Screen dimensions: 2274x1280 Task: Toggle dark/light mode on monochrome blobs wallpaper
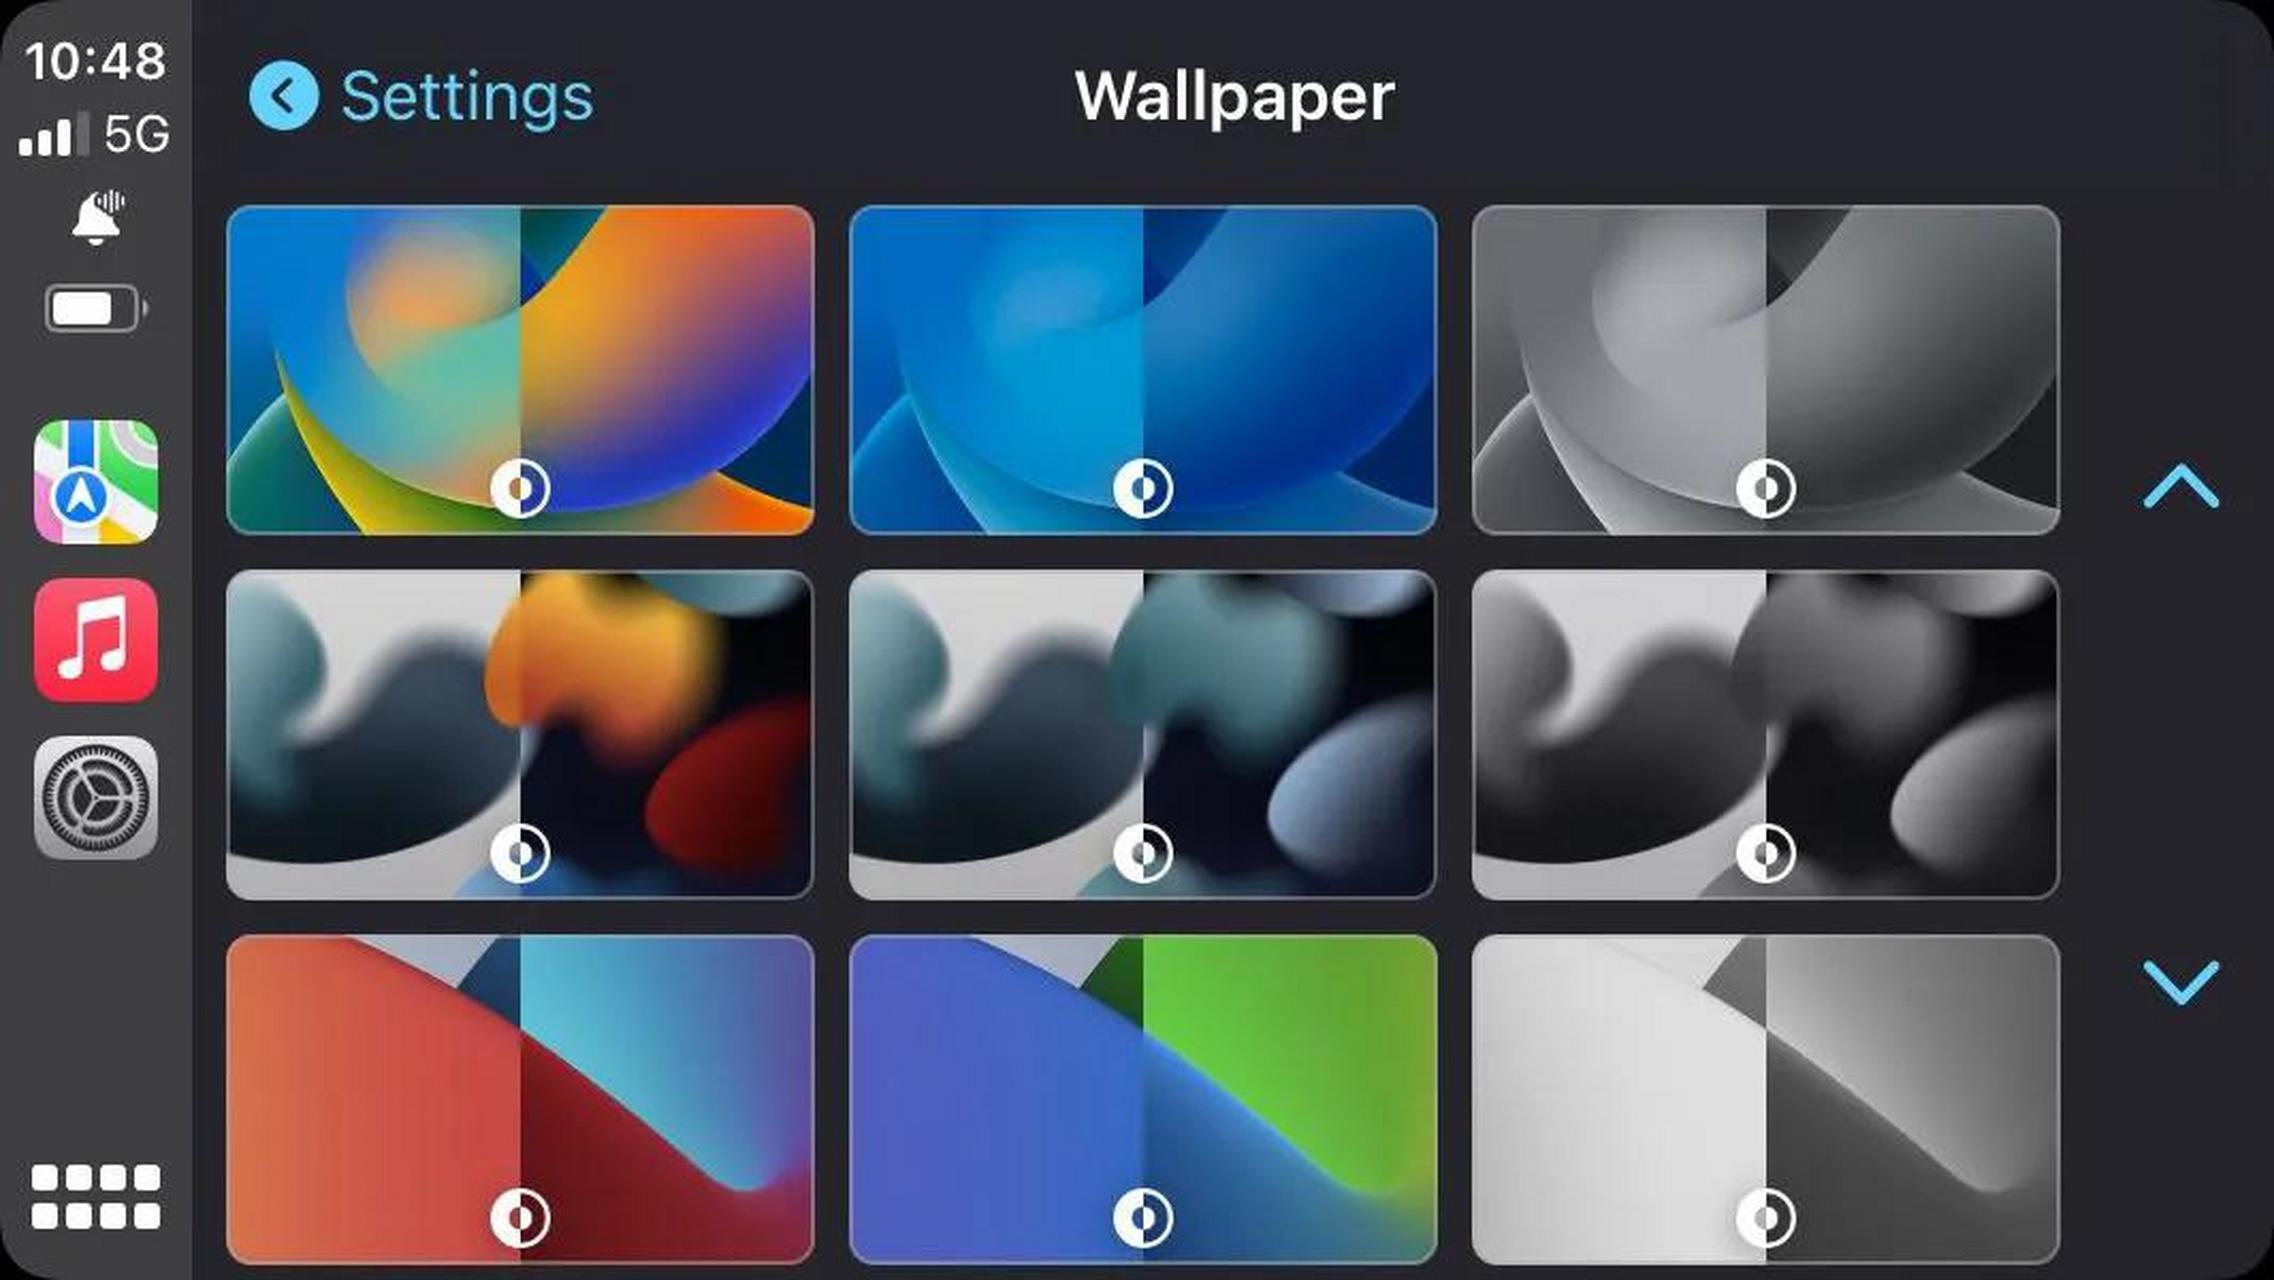coord(1765,852)
